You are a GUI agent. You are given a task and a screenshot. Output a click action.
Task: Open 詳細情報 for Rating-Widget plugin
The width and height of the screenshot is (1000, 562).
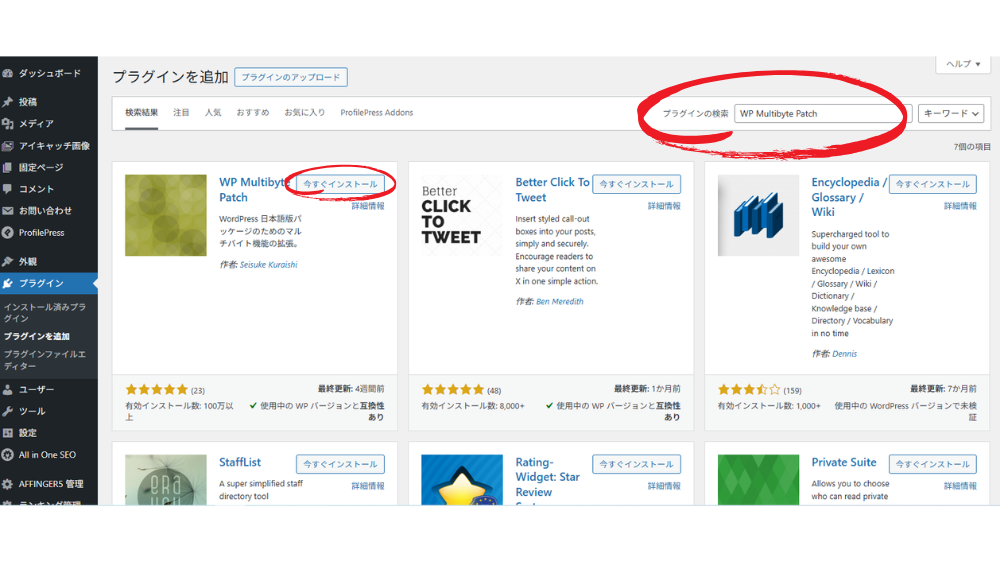(x=664, y=486)
